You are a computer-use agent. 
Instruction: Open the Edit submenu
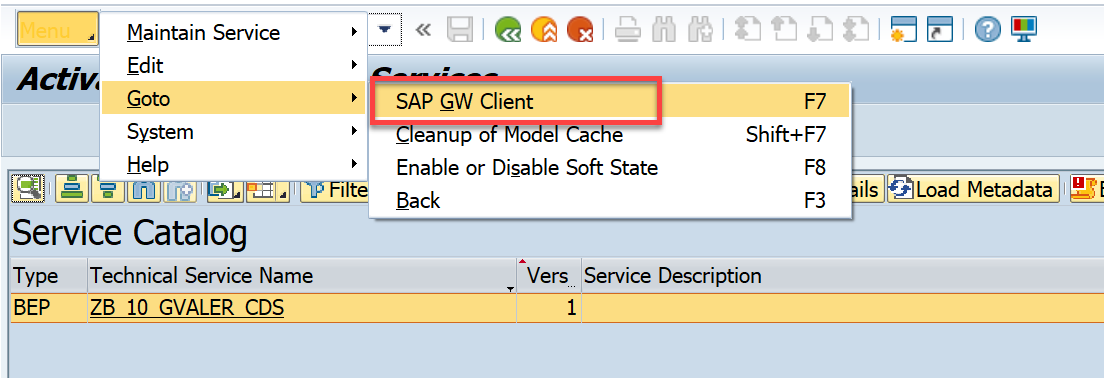[234, 65]
